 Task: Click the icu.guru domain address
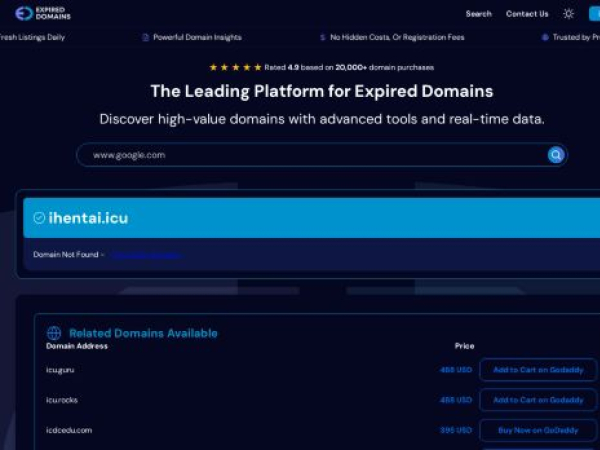tap(61, 370)
